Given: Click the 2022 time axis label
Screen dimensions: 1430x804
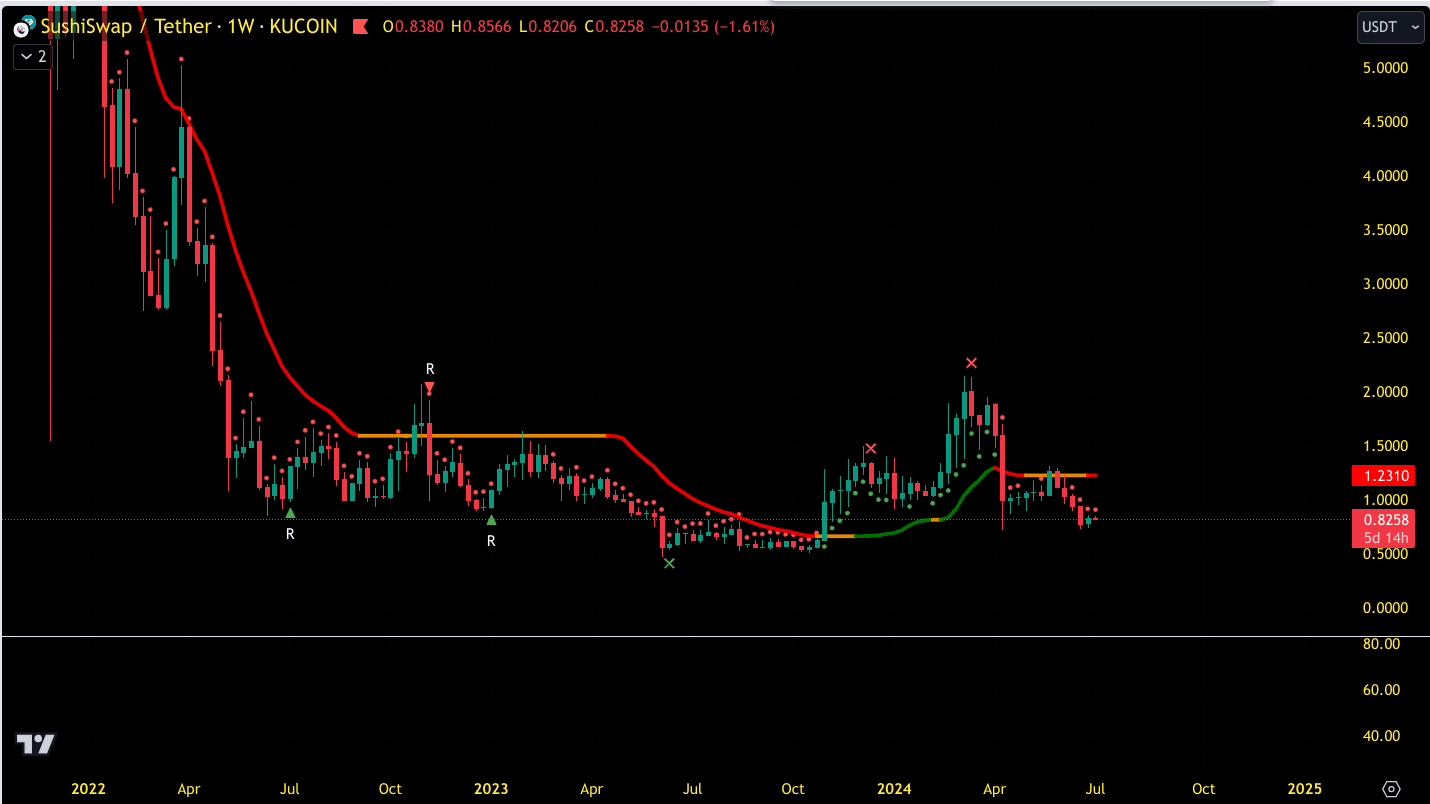Looking at the screenshot, I should click(88, 789).
